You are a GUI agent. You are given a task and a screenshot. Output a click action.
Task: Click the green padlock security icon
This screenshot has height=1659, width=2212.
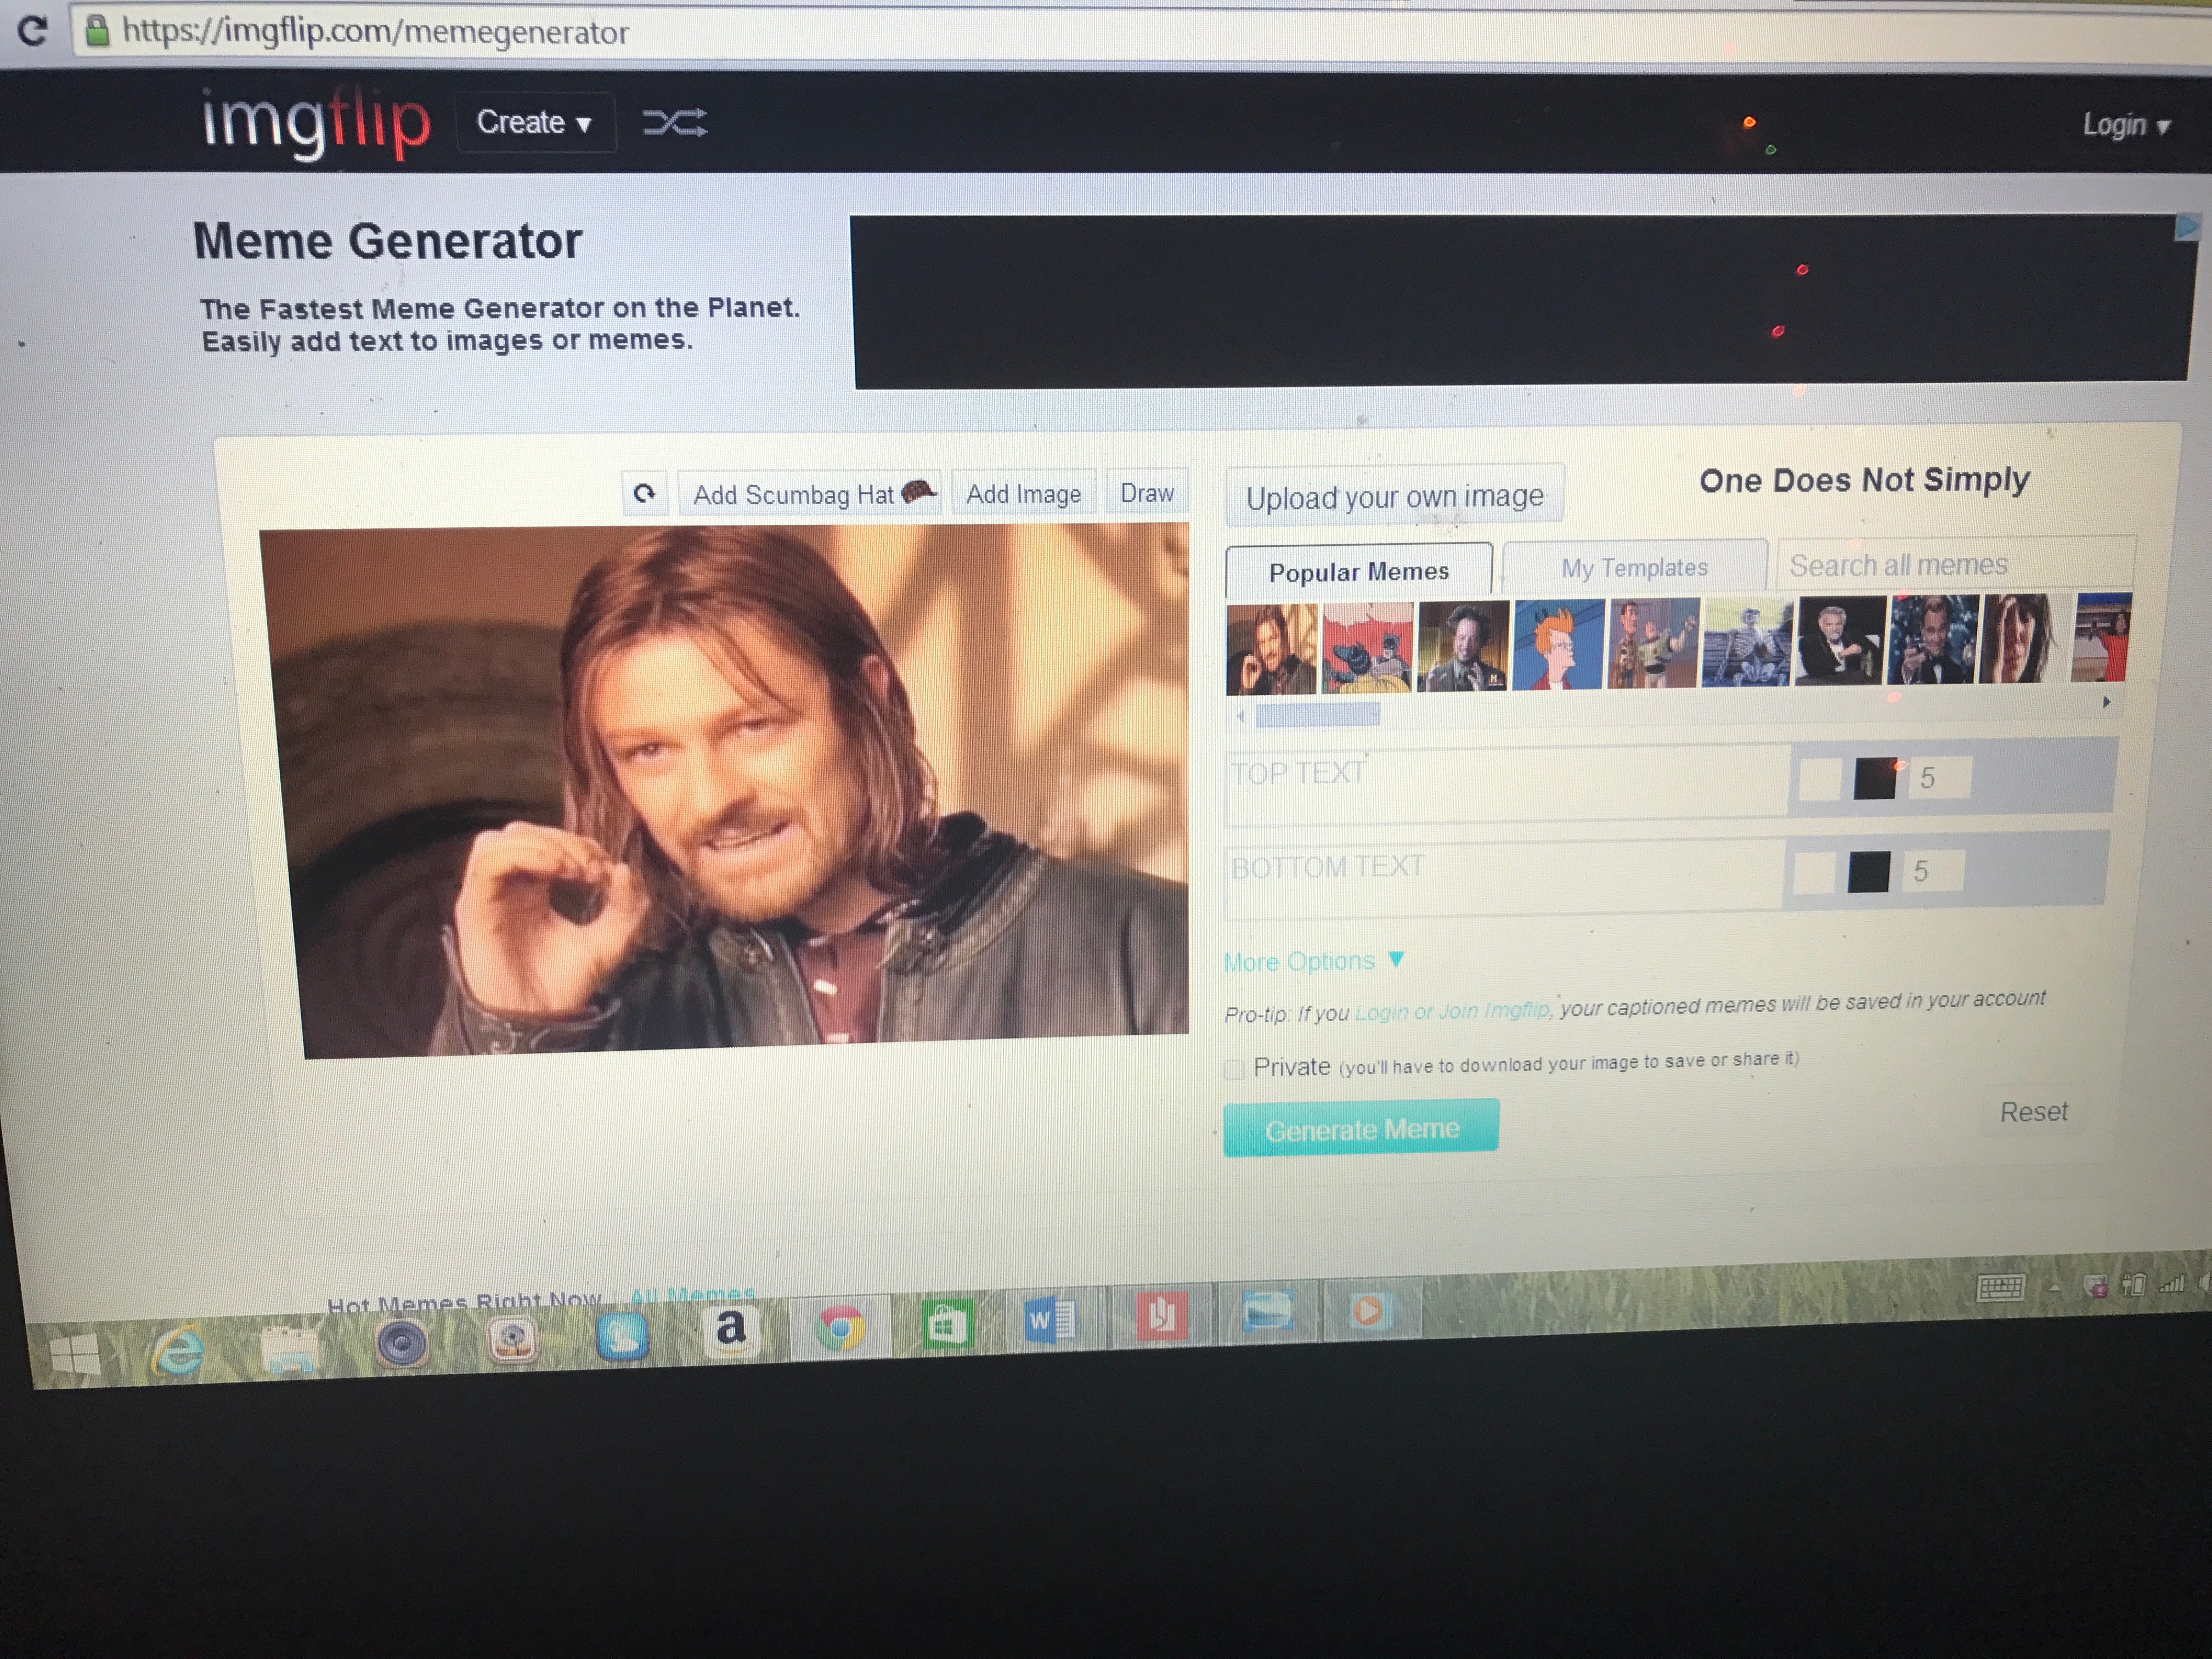tap(97, 31)
